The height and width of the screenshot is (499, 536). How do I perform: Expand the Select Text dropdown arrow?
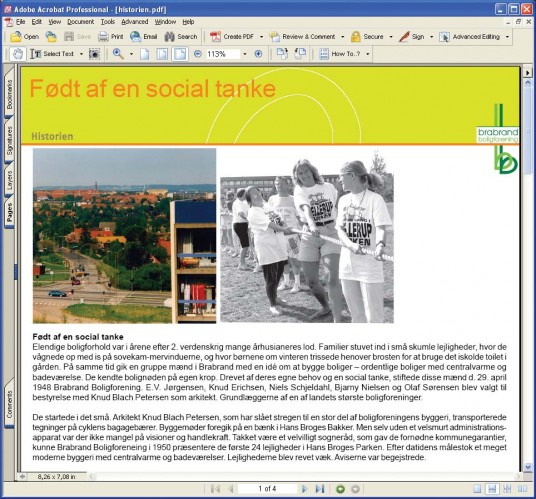tap(81, 54)
